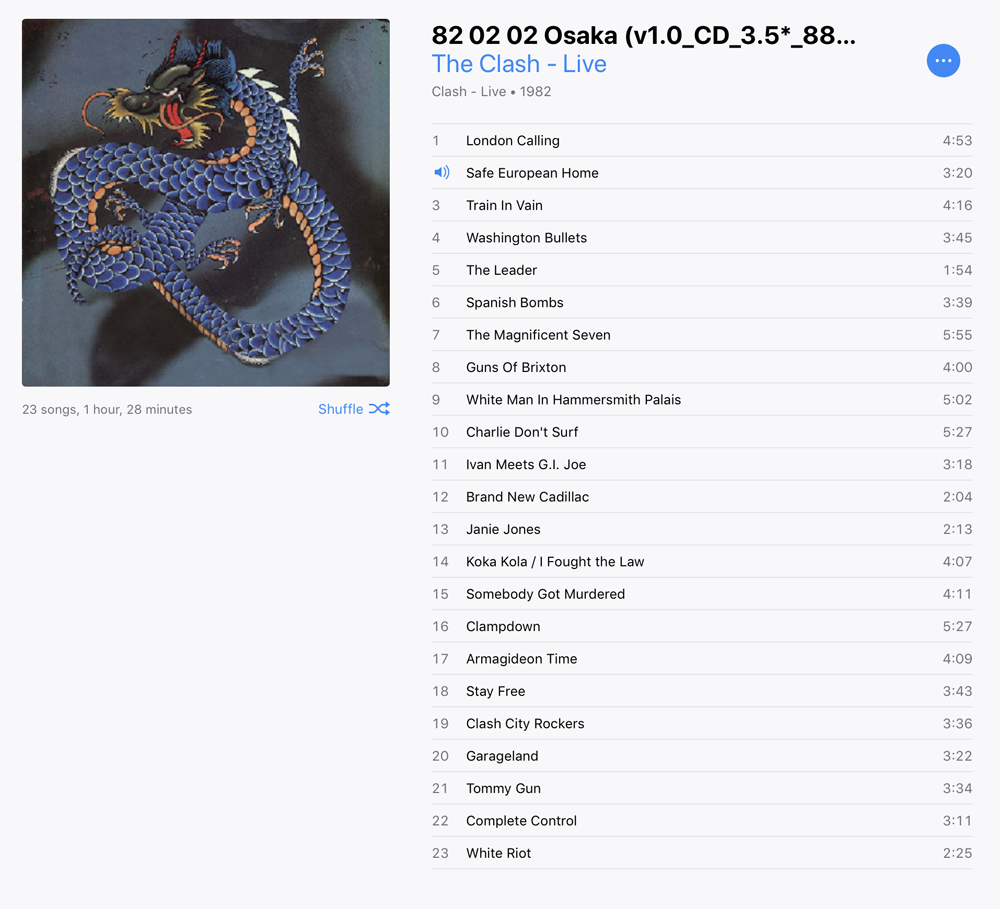
Task: Click the dragon album artwork
Action: (x=206, y=202)
